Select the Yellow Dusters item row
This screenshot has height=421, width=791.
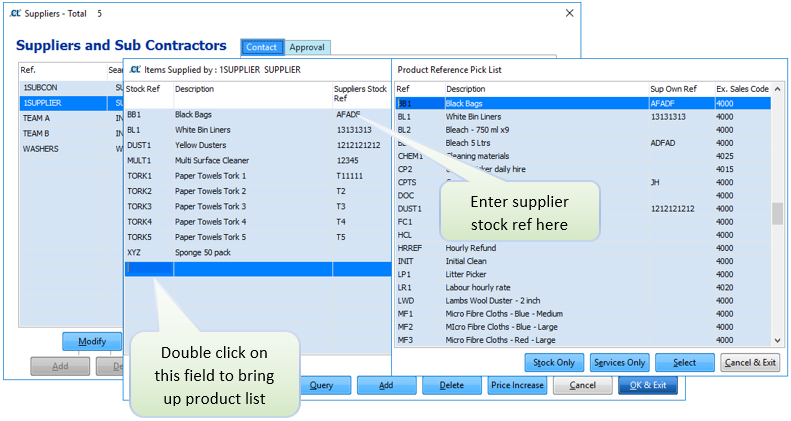point(257,145)
